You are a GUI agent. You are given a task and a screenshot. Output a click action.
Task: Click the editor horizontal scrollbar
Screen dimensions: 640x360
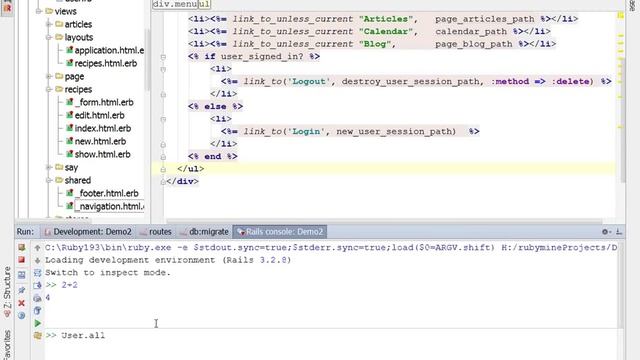pyautogui.click(x=384, y=222)
